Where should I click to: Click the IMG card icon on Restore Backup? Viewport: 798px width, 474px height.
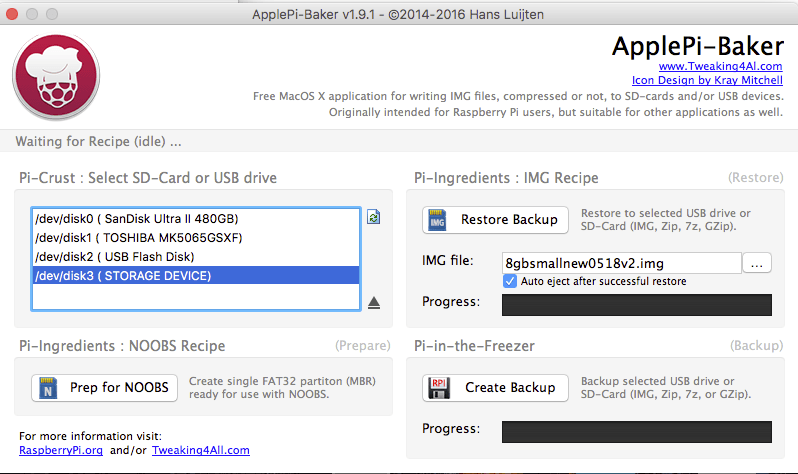pos(437,220)
